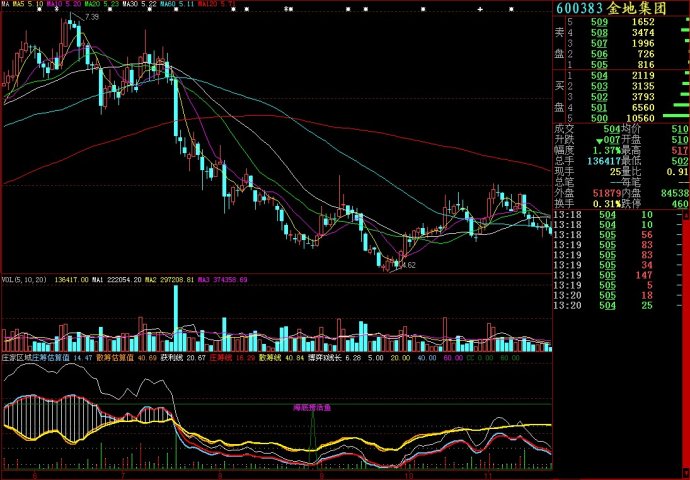
Task: Click the 幅度 value 1.37%
Action: pyautogui.click(x=606, y=150)
